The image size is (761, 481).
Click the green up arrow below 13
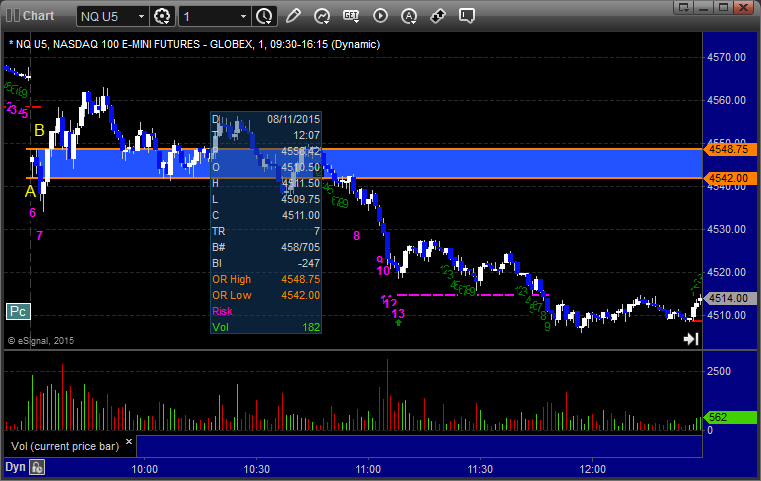[x=398, y=323]
